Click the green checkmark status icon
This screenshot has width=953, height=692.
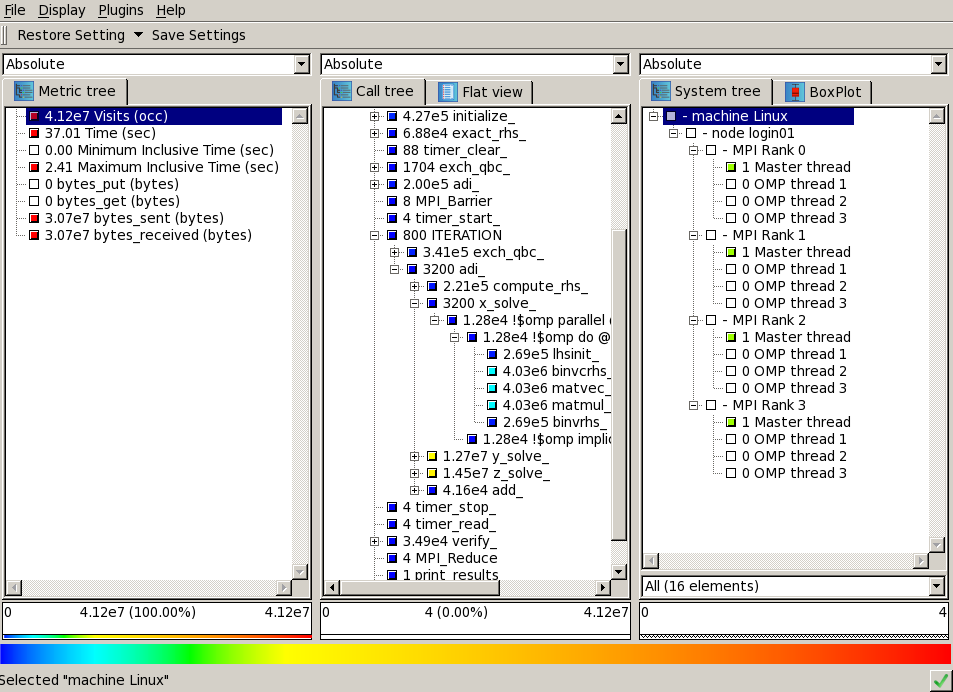(x=941, y=681)
